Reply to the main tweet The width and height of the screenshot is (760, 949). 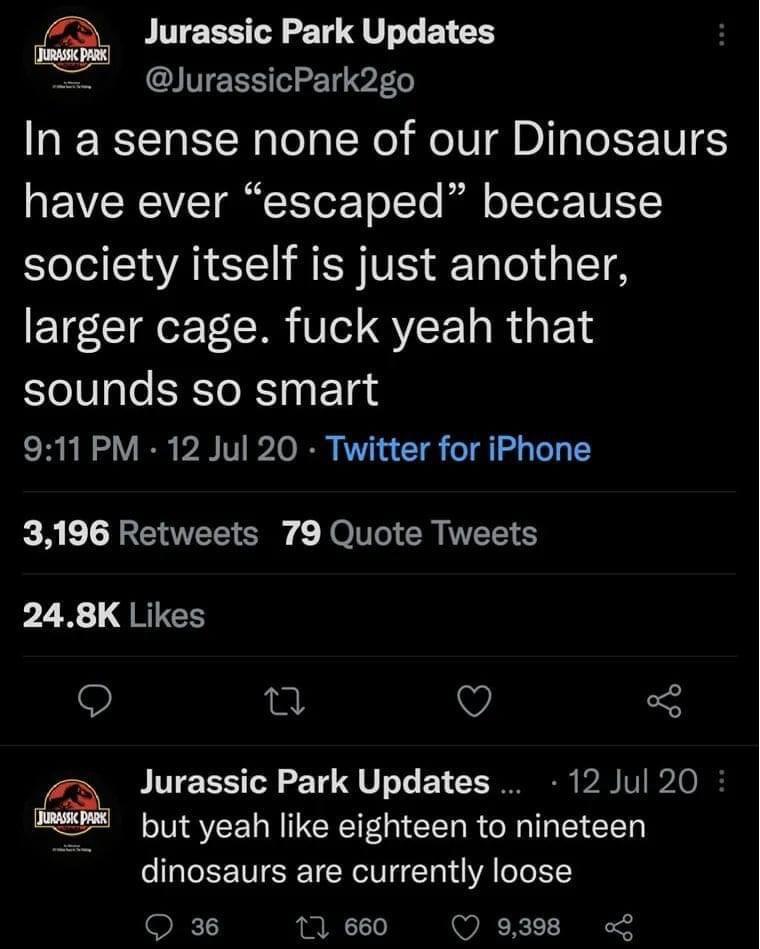coord(96,702)
